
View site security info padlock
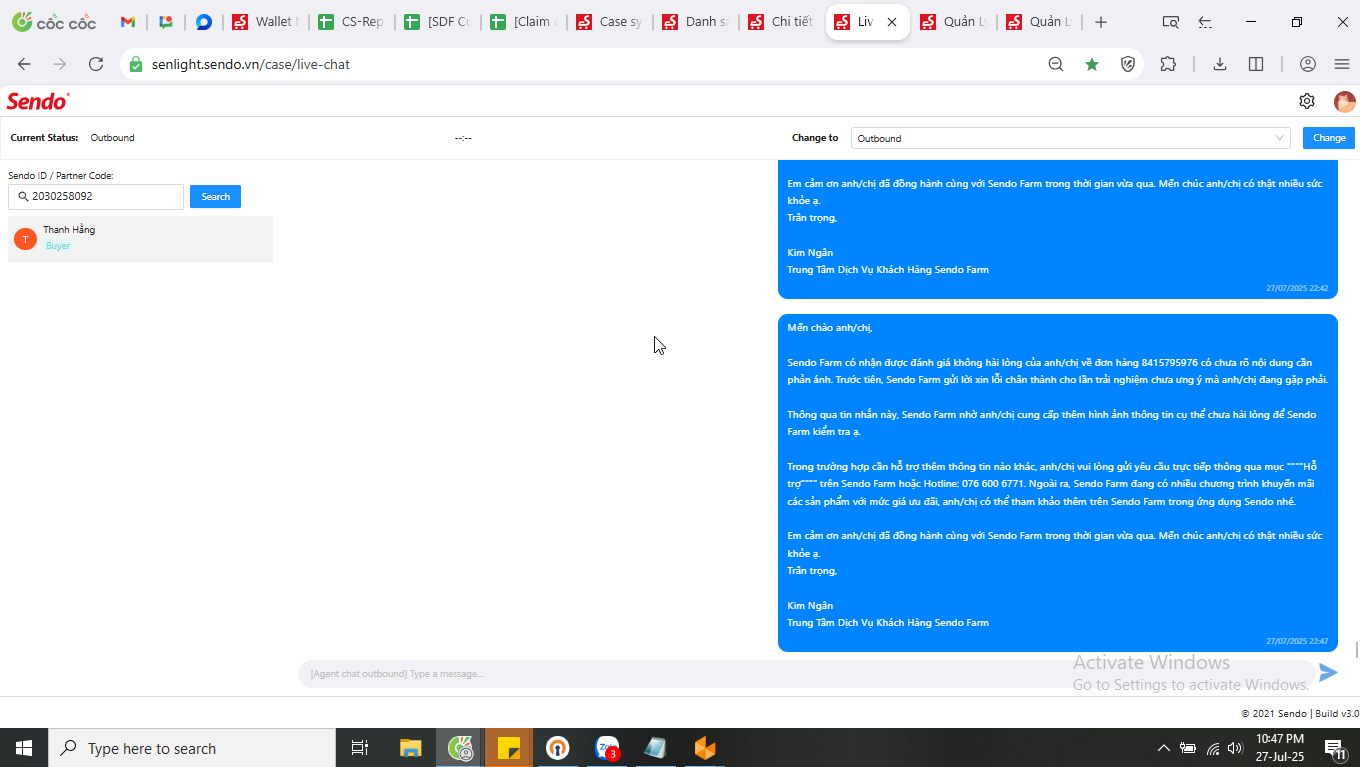click(136, 64)
